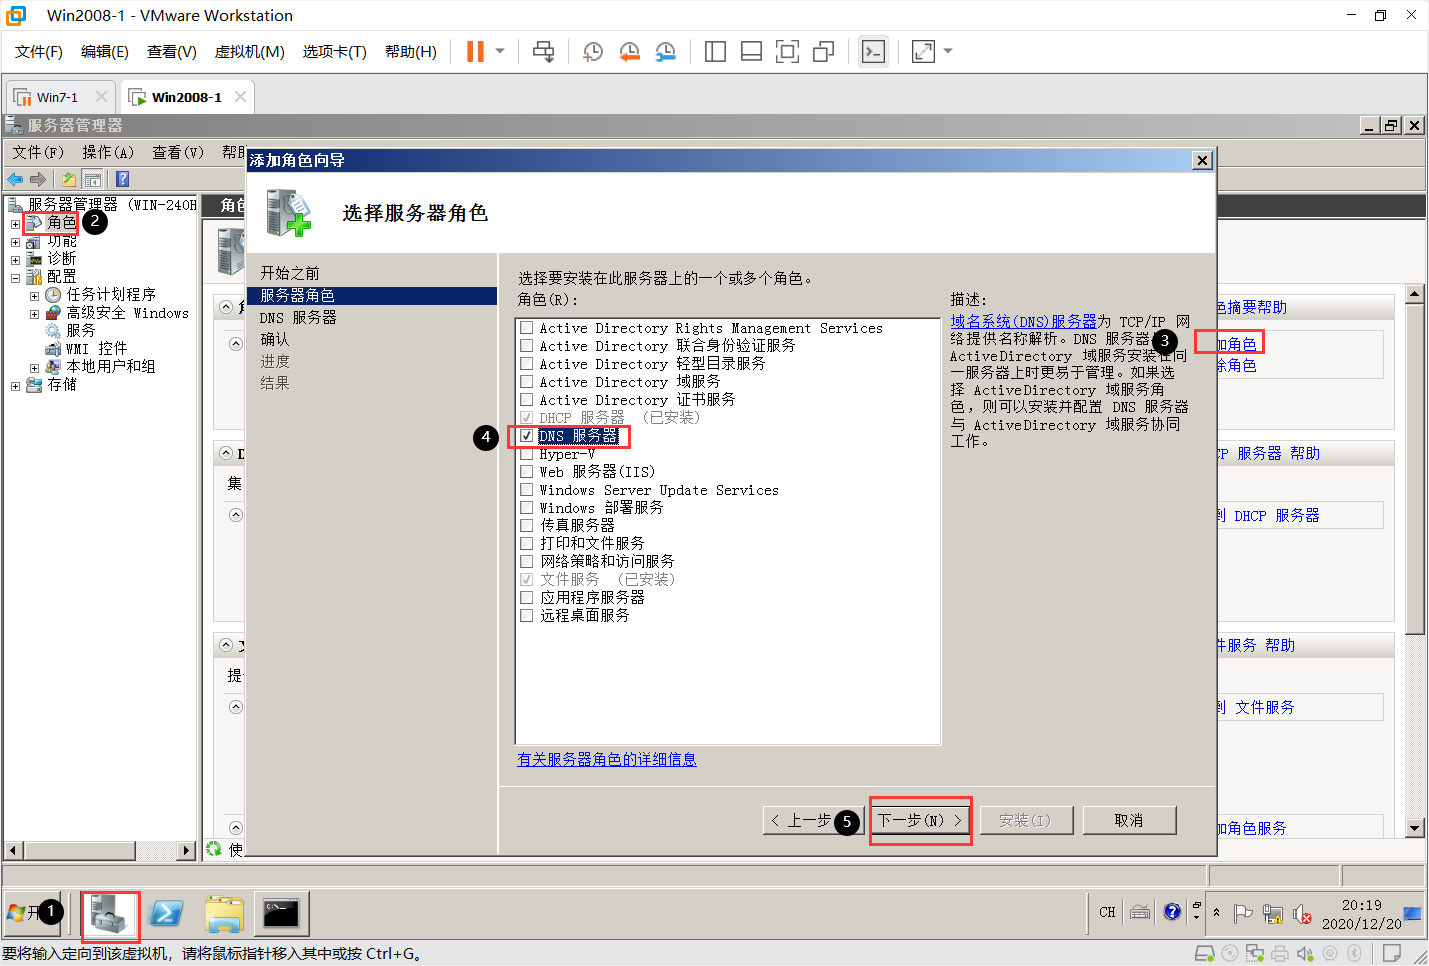Open the VMware 文件(F) menu

39,51
